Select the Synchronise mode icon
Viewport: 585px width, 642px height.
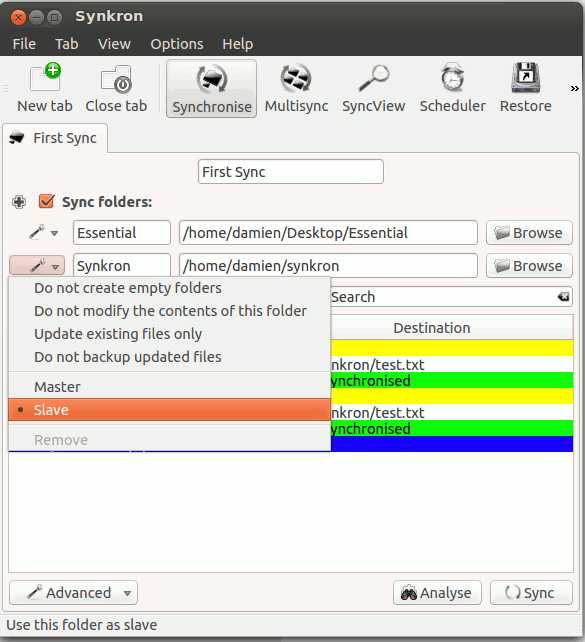tap(211, 88)
